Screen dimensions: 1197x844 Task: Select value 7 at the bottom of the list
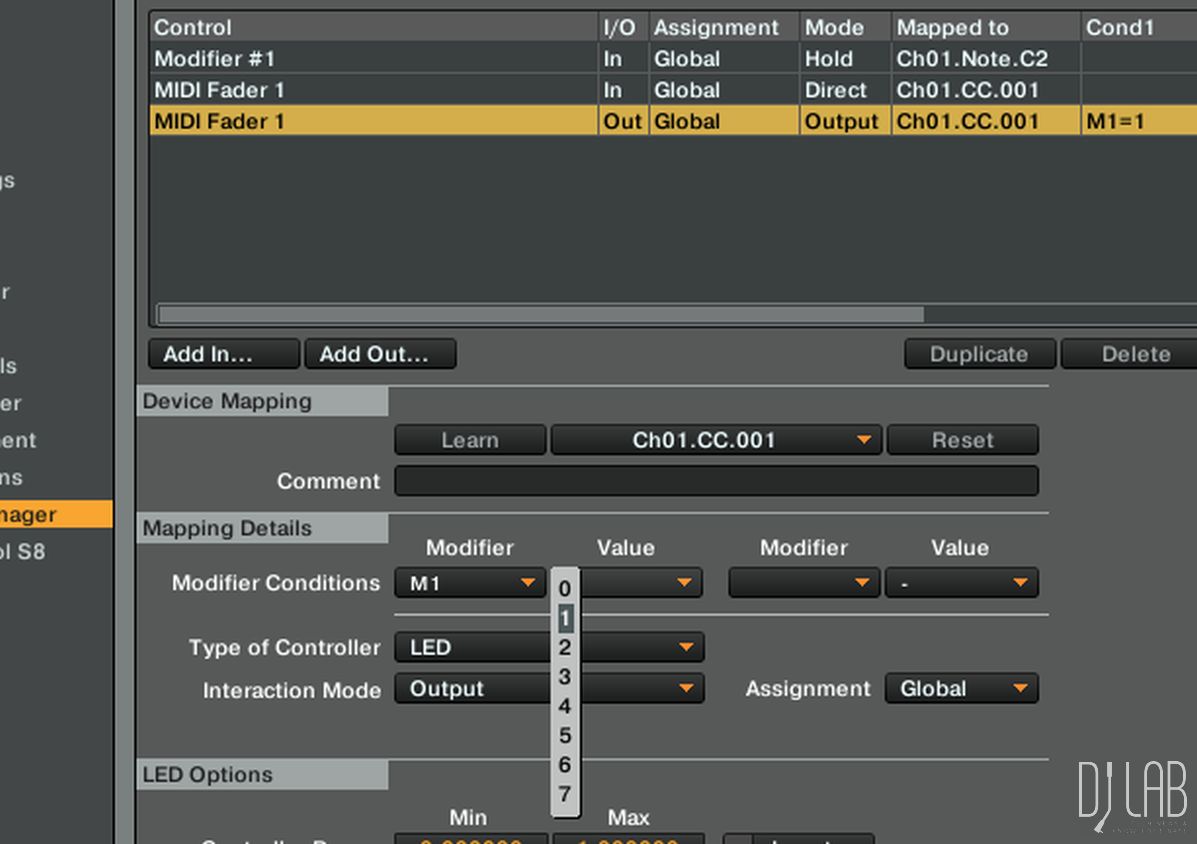565,795
